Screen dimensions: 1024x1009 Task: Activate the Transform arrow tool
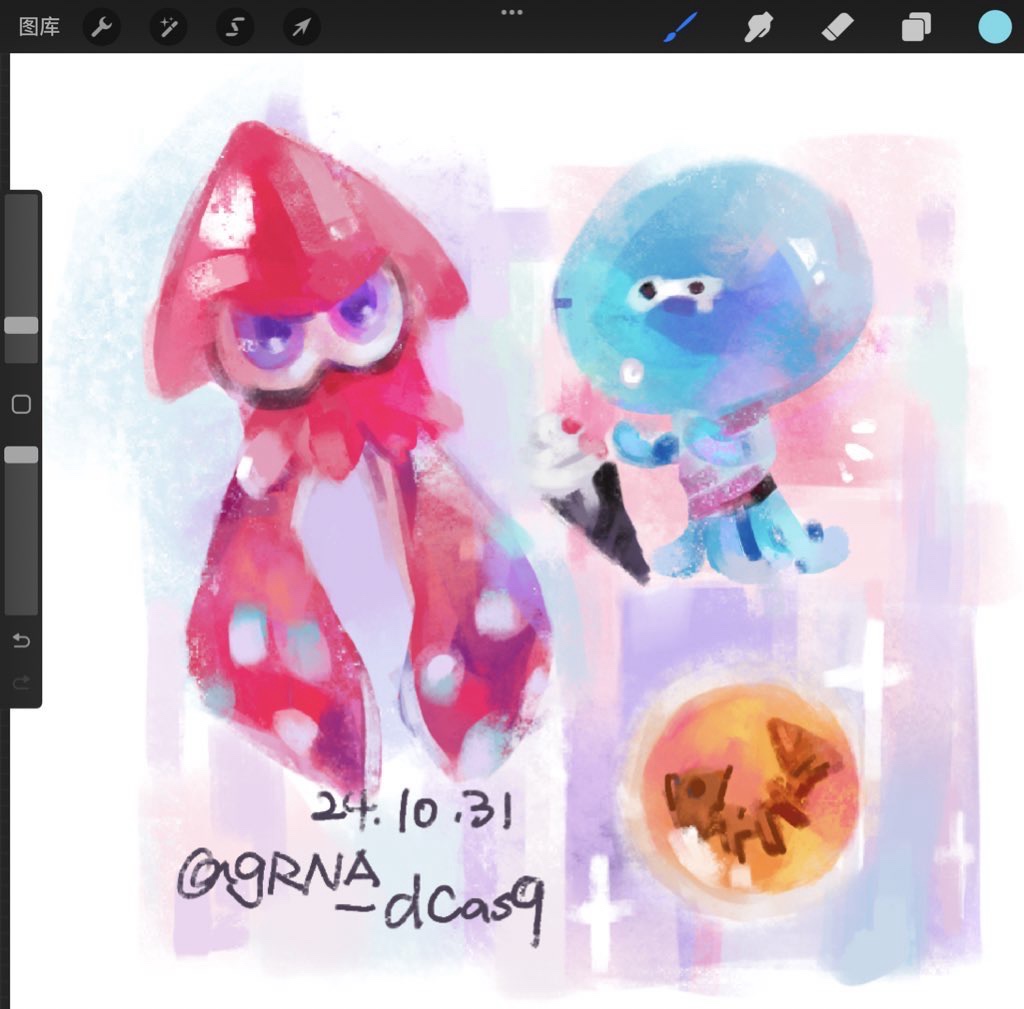point(301,27)
